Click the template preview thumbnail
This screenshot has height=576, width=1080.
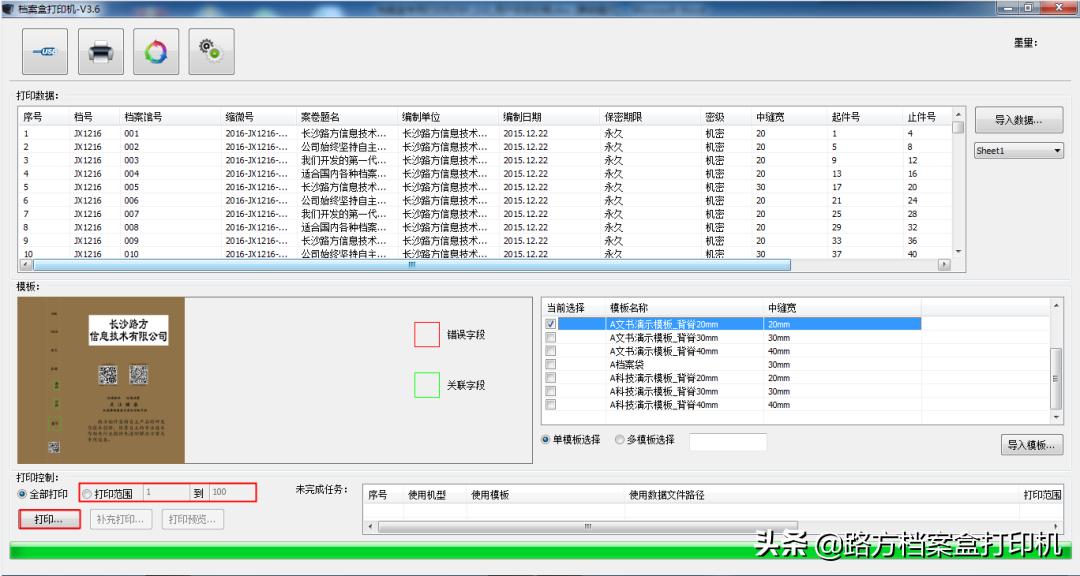click(x=101, y=380)
